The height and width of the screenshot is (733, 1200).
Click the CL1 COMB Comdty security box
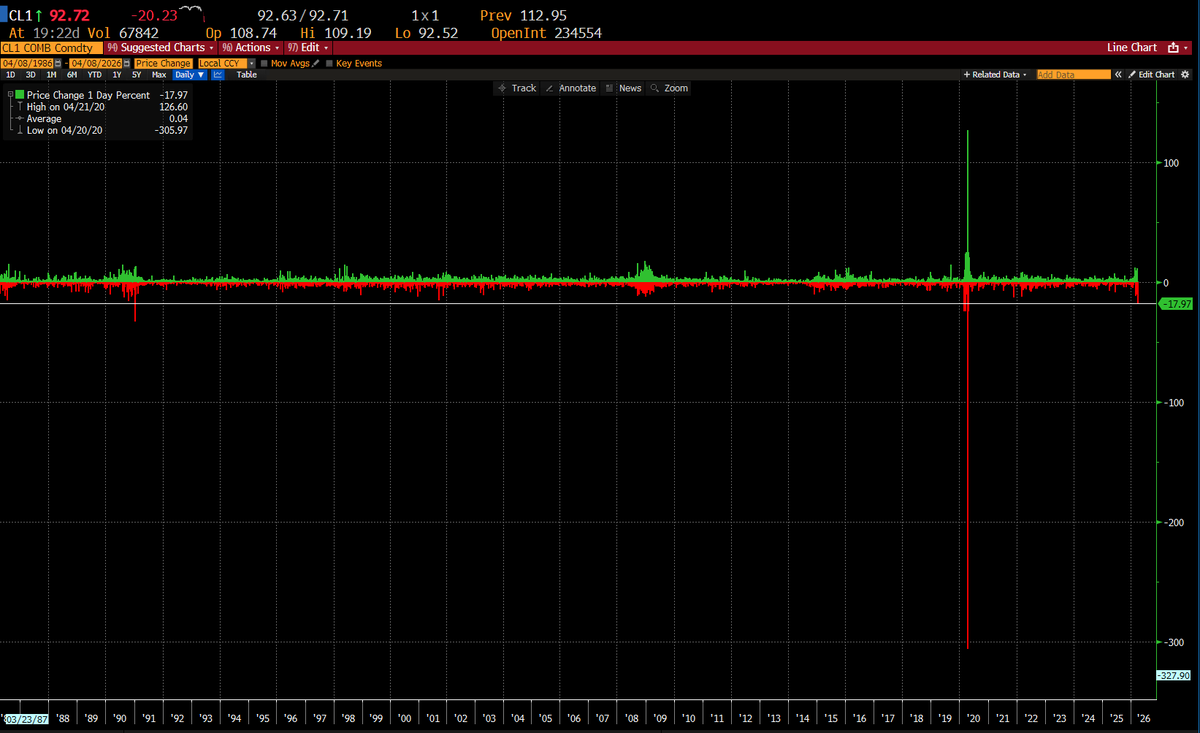(51, 48)
